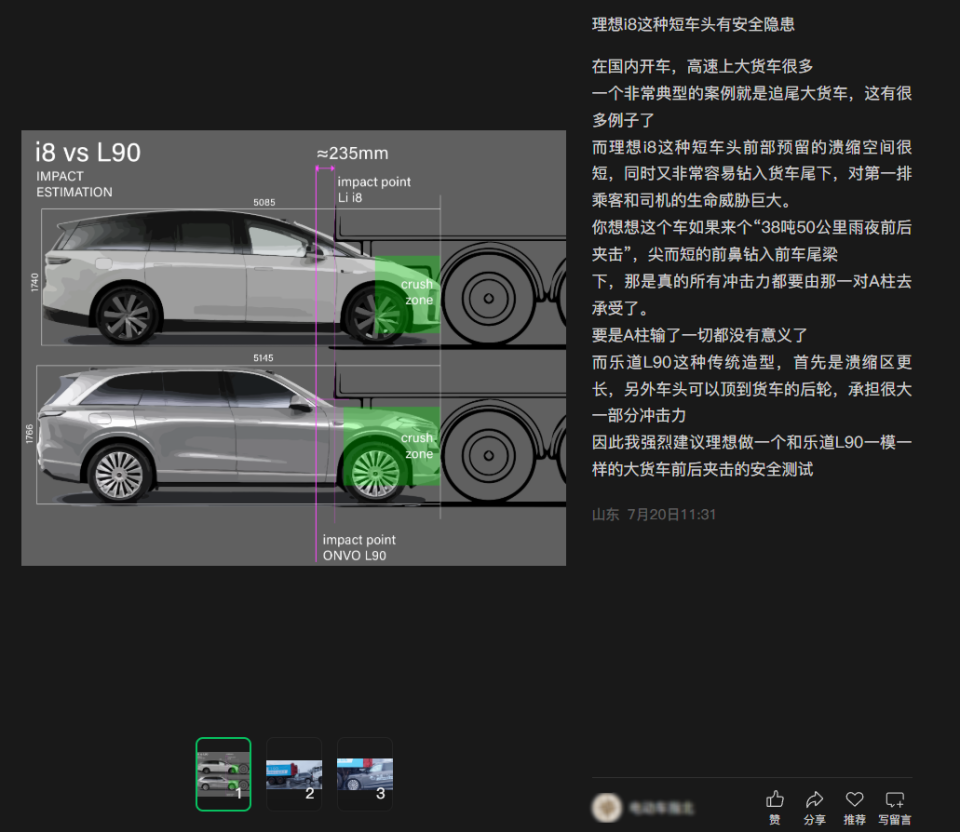
Task: Select thumbnail 1 of the i8 vs L90 diagram
Action: [x=223, y=774]
